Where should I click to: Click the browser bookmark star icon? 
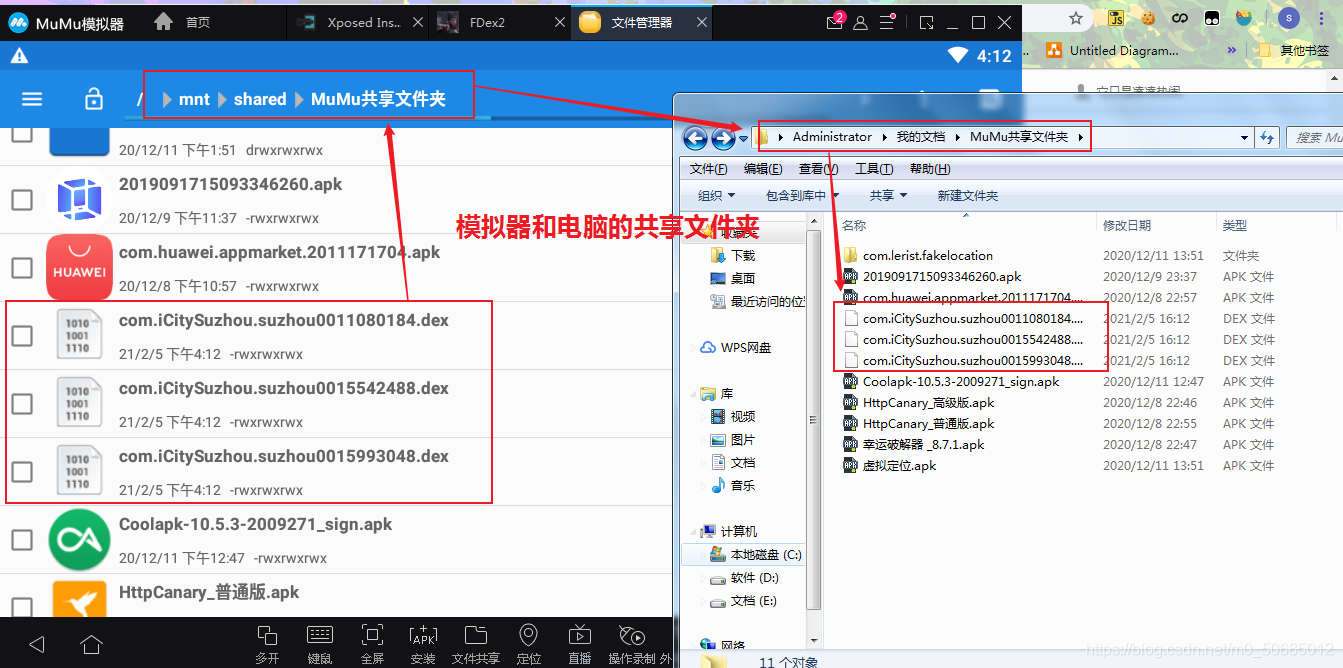(1076, 18)
